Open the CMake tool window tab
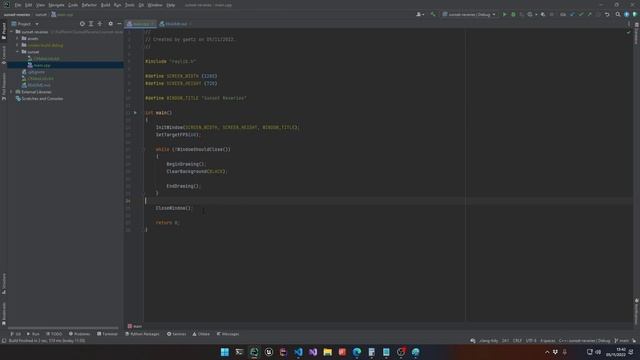 pyautogui.click(x=201, y=334)
